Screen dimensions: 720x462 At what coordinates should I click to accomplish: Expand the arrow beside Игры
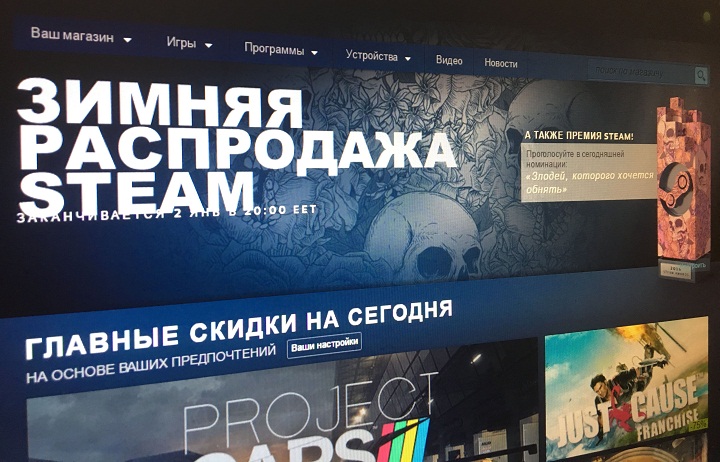pos(208,45)
